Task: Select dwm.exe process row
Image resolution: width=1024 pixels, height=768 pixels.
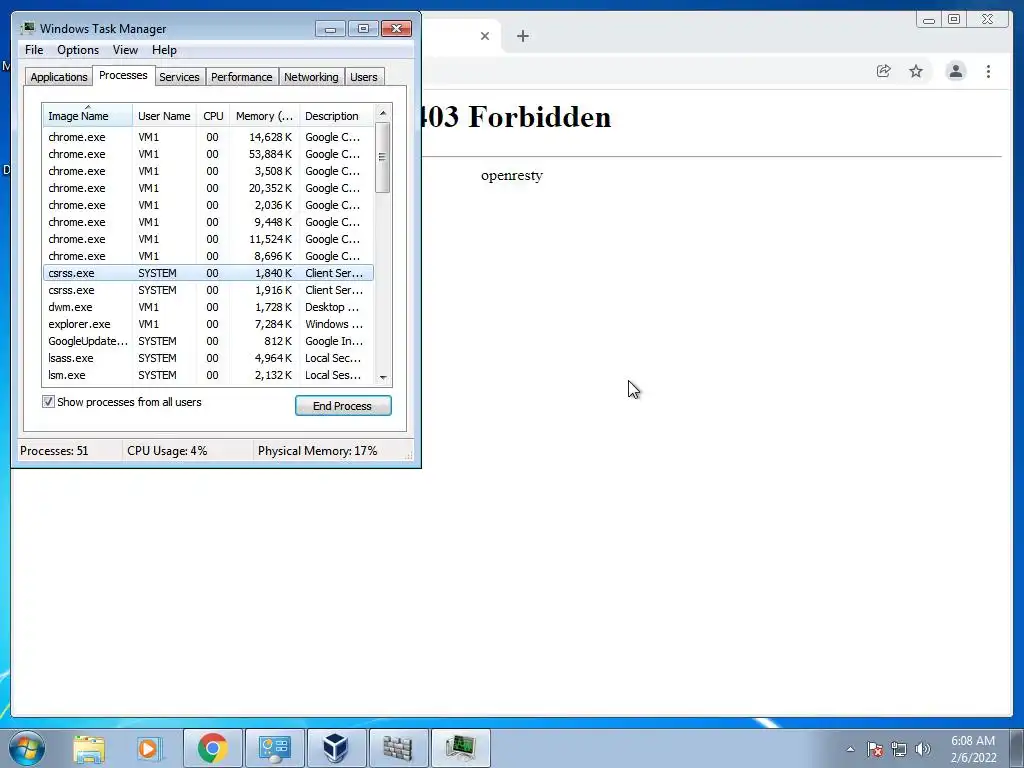Action: [x=208, y=307]
